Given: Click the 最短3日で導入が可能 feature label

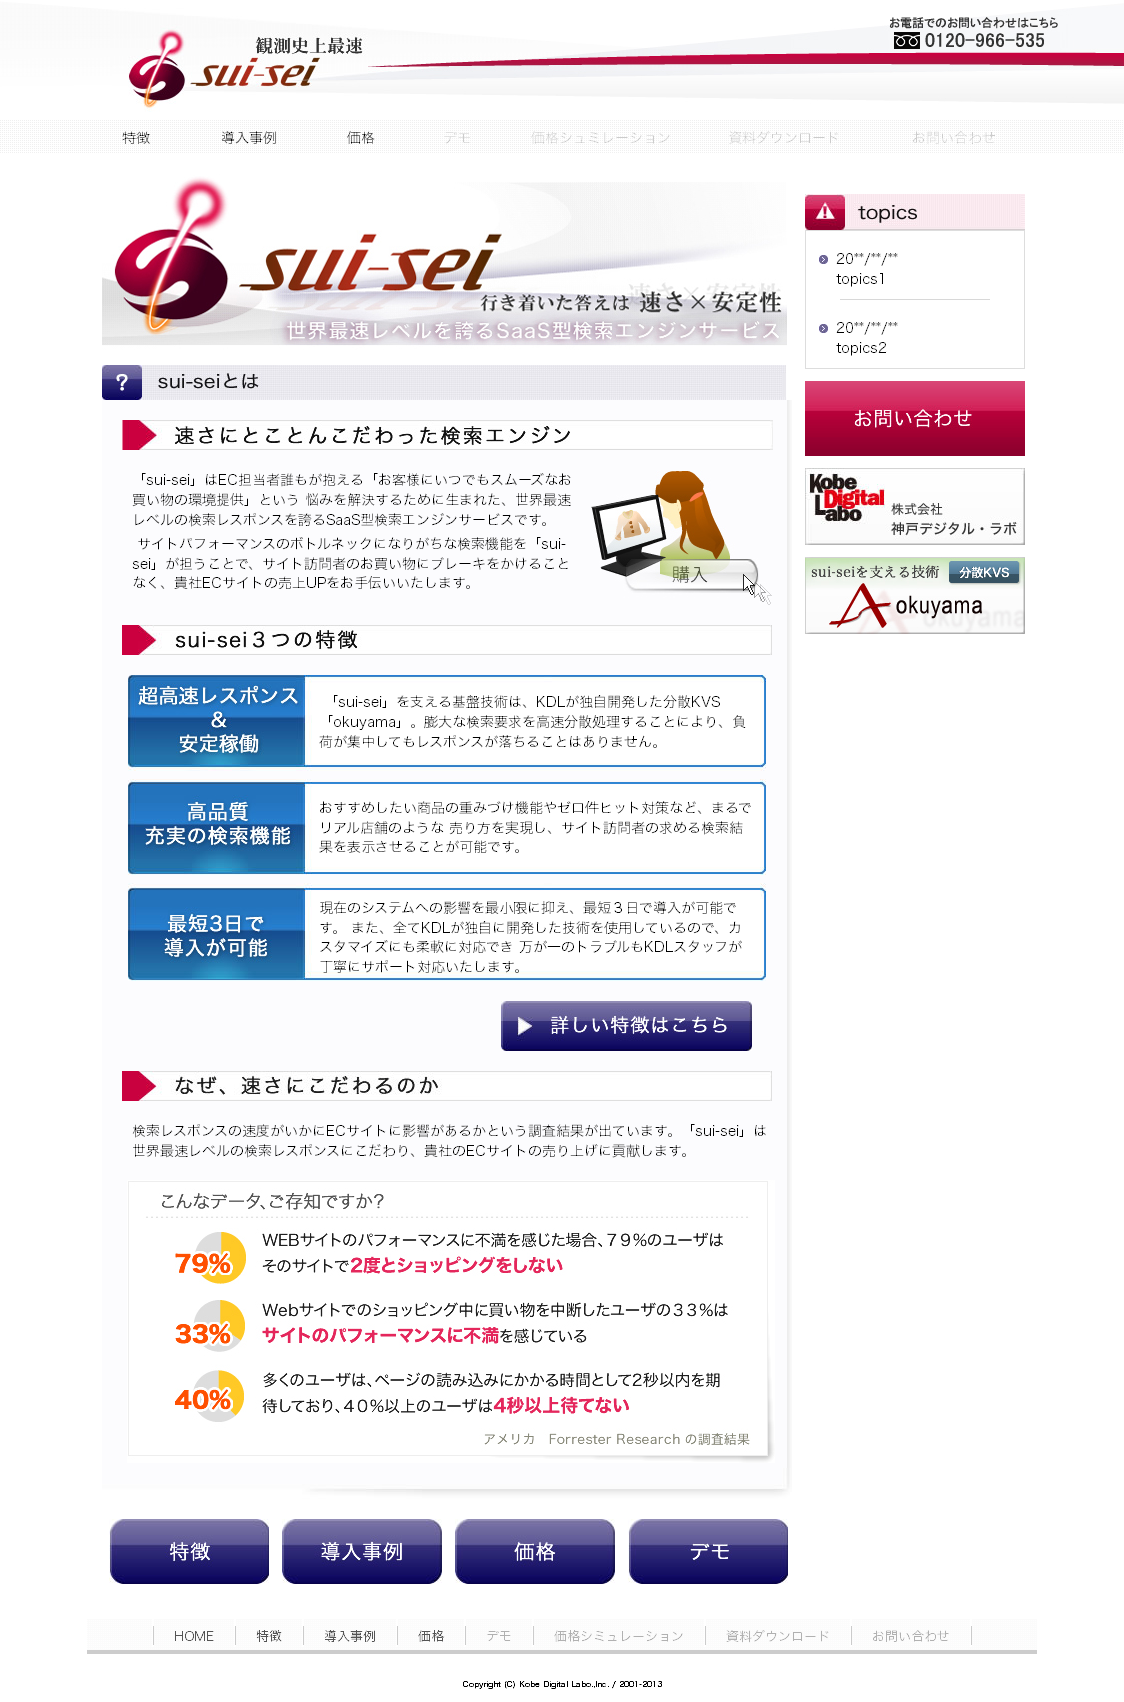Looking at the screenshot, I should [x=217, y=934].
